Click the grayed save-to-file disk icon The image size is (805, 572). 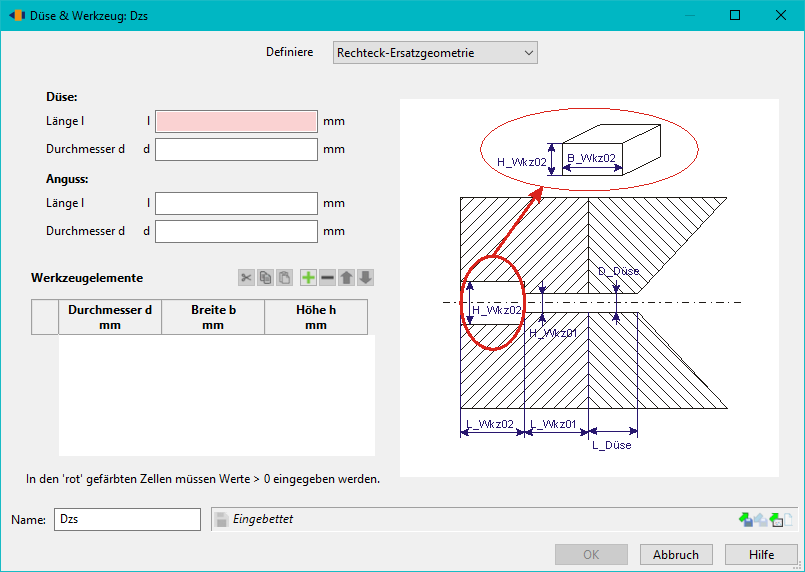point(761,520)
